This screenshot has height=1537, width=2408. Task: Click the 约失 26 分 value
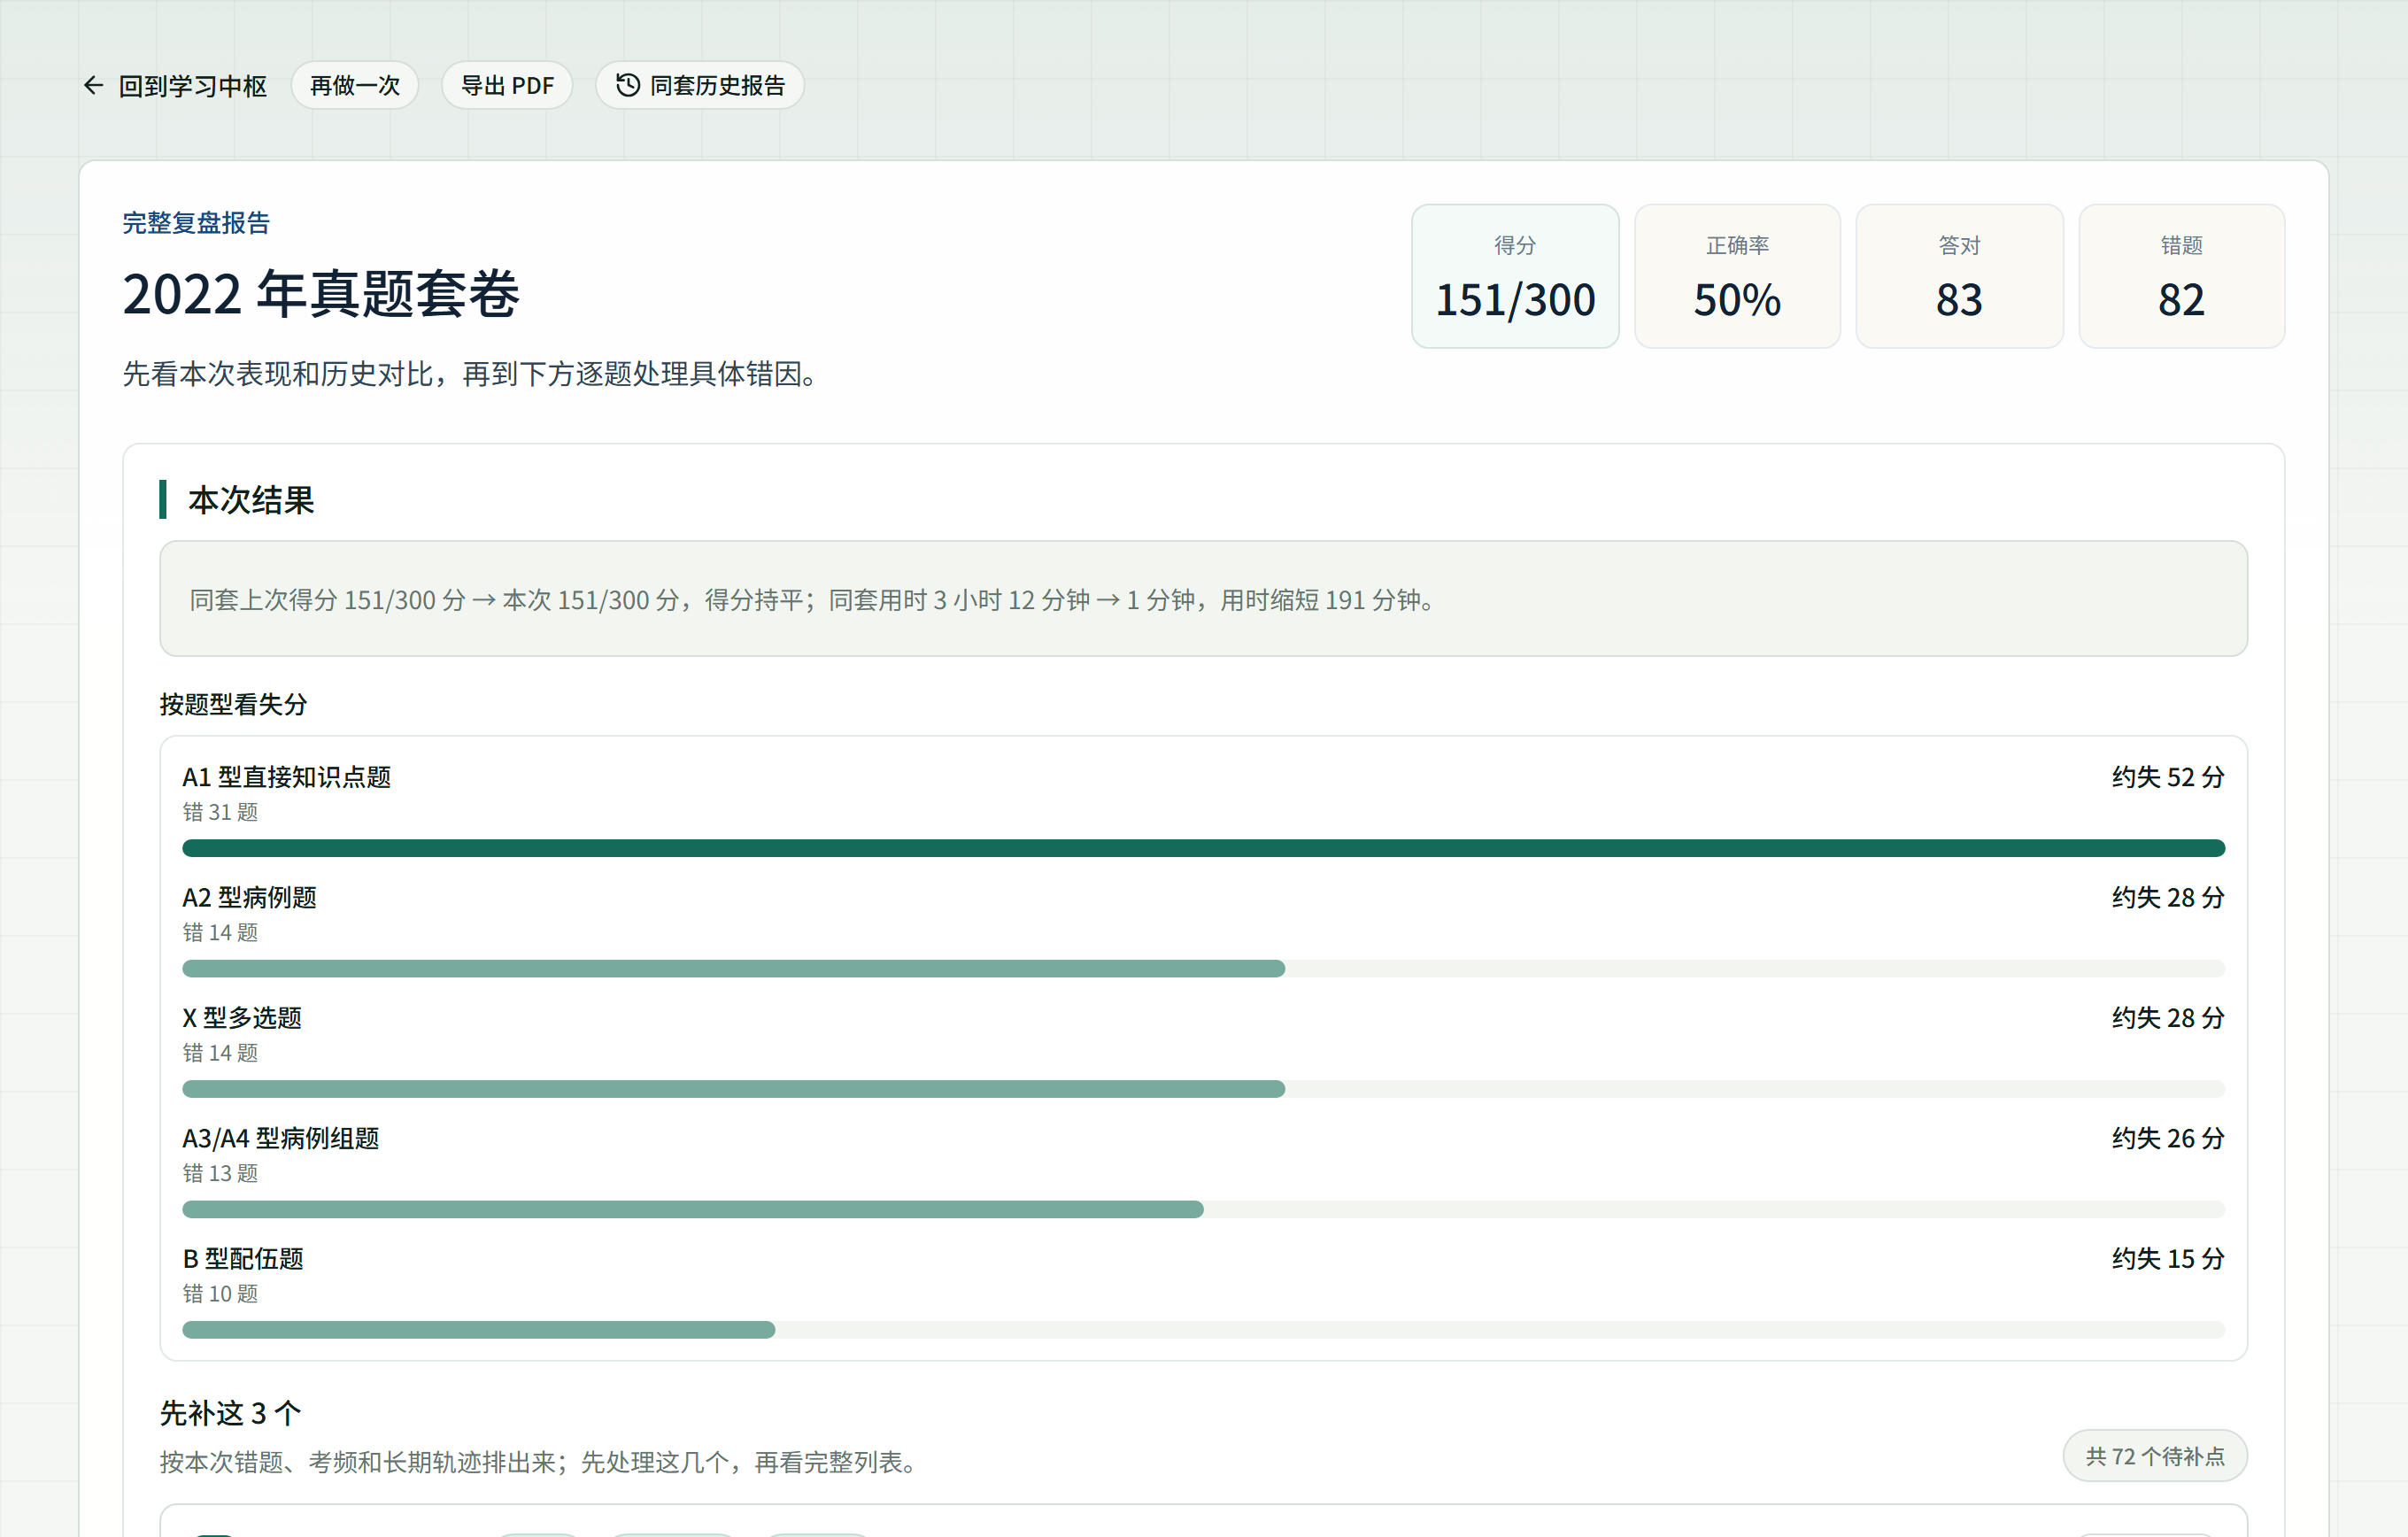[2168, 1138]
